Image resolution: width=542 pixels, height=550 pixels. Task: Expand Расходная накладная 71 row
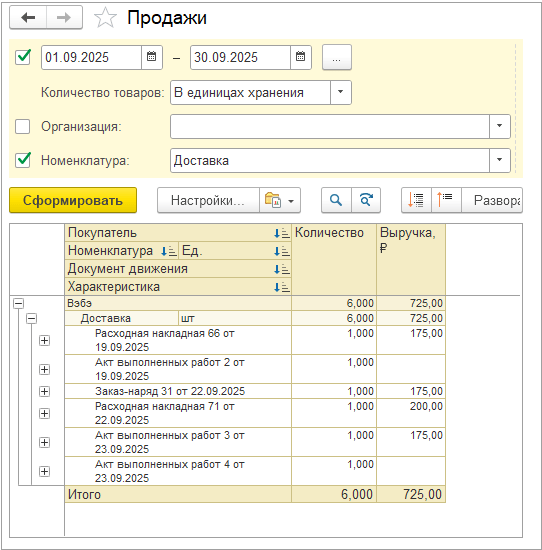coord(44,413)
